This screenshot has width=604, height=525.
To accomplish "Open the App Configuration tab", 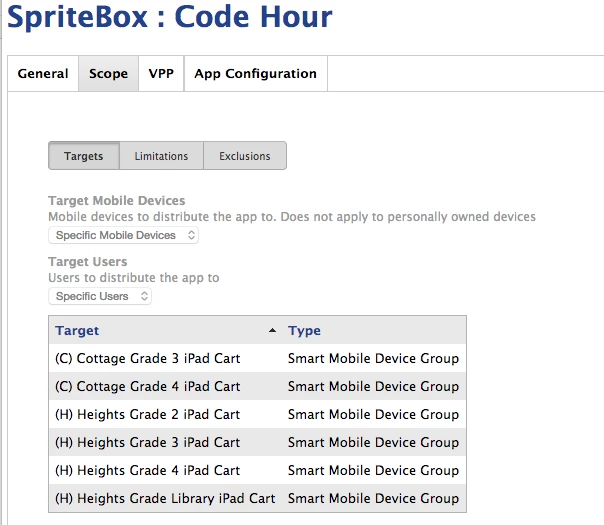I will tap(256, 74).
